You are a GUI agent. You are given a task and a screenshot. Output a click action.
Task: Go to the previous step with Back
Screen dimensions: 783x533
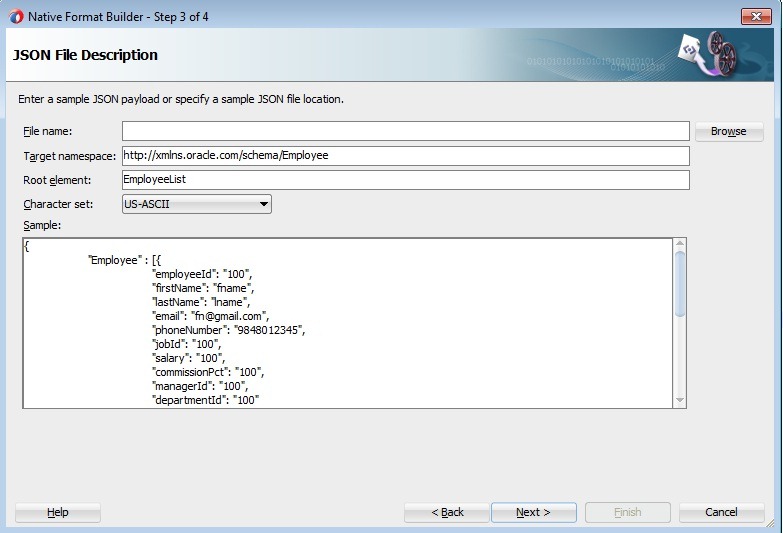coord(447,512)
